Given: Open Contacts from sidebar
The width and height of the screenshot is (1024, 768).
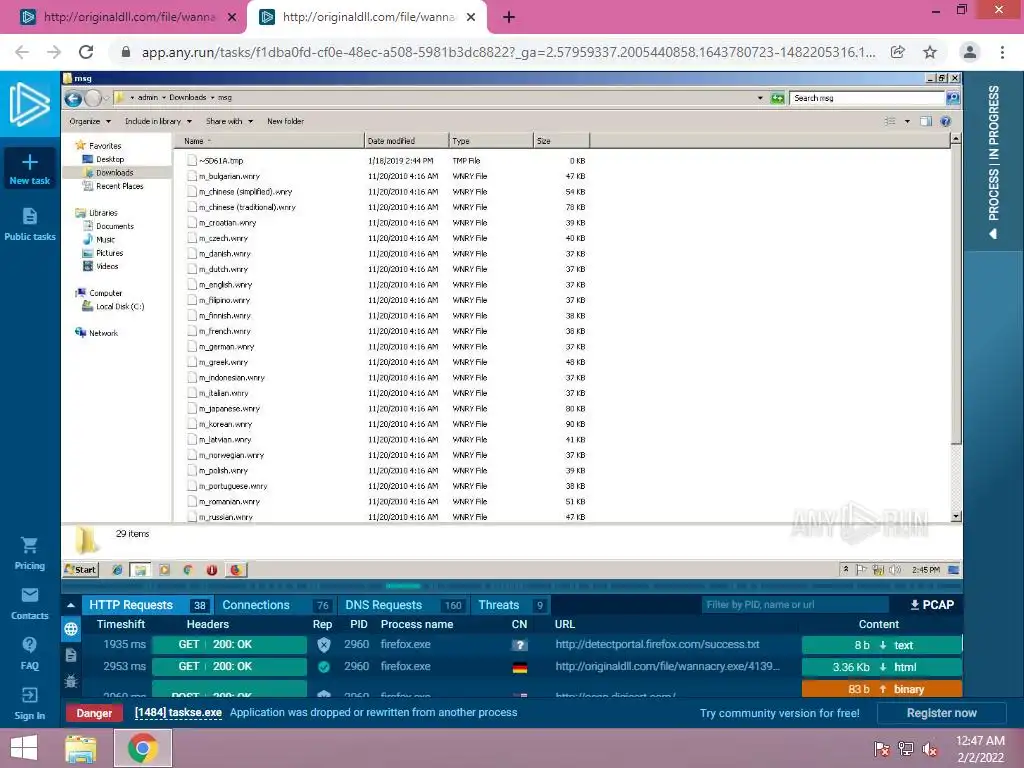Looking at the screenshot, I should [29, 603].
